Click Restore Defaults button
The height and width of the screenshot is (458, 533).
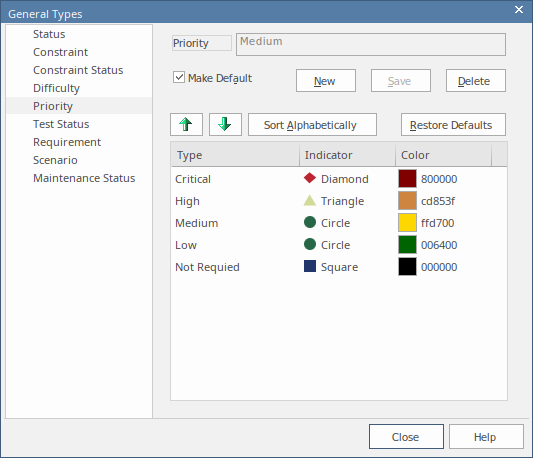click(x=453, y=124)
